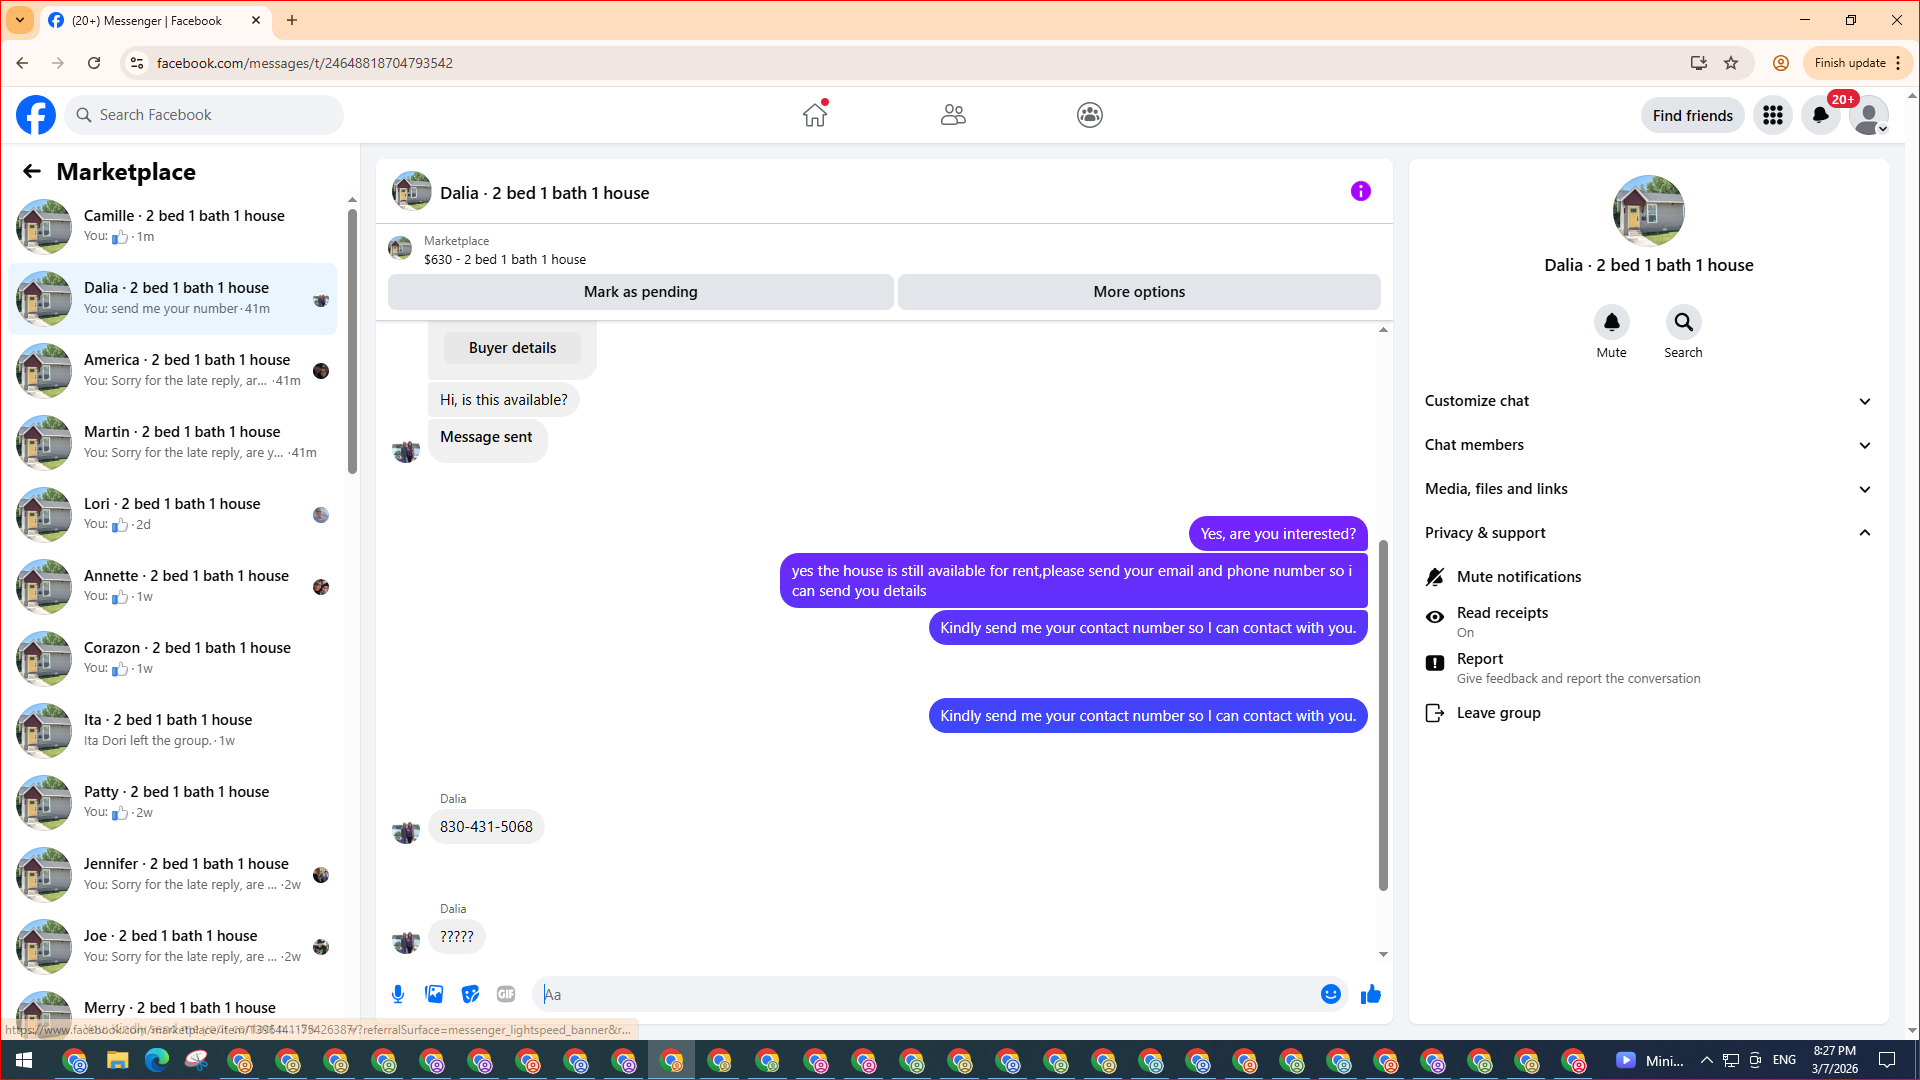Image resolution: width=1920 pixels, height=1080 pixels.
Task: Open Martin 2 bed 1 bath conversation
Action: (x=172, y=442)
